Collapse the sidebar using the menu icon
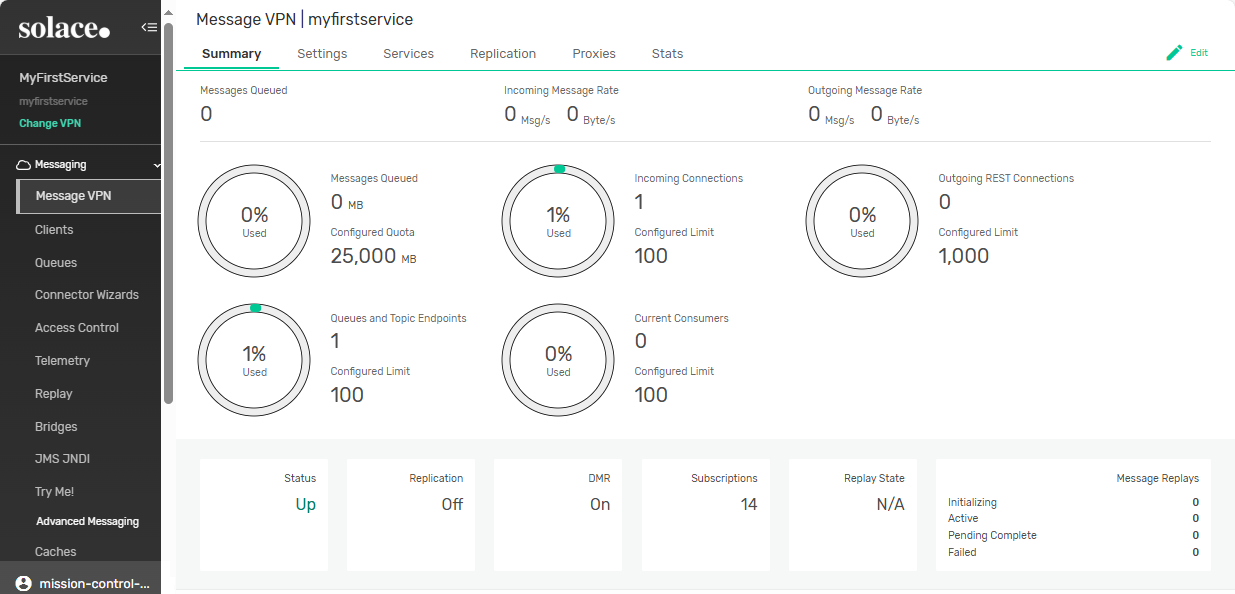This screenshot has width=1235, height=594. tap(149, 27)
